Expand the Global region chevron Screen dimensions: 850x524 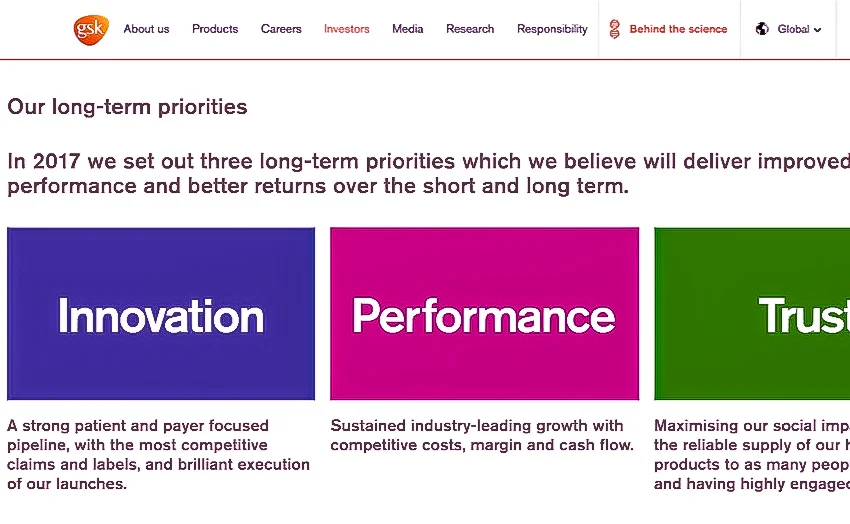tap(817, 30)
